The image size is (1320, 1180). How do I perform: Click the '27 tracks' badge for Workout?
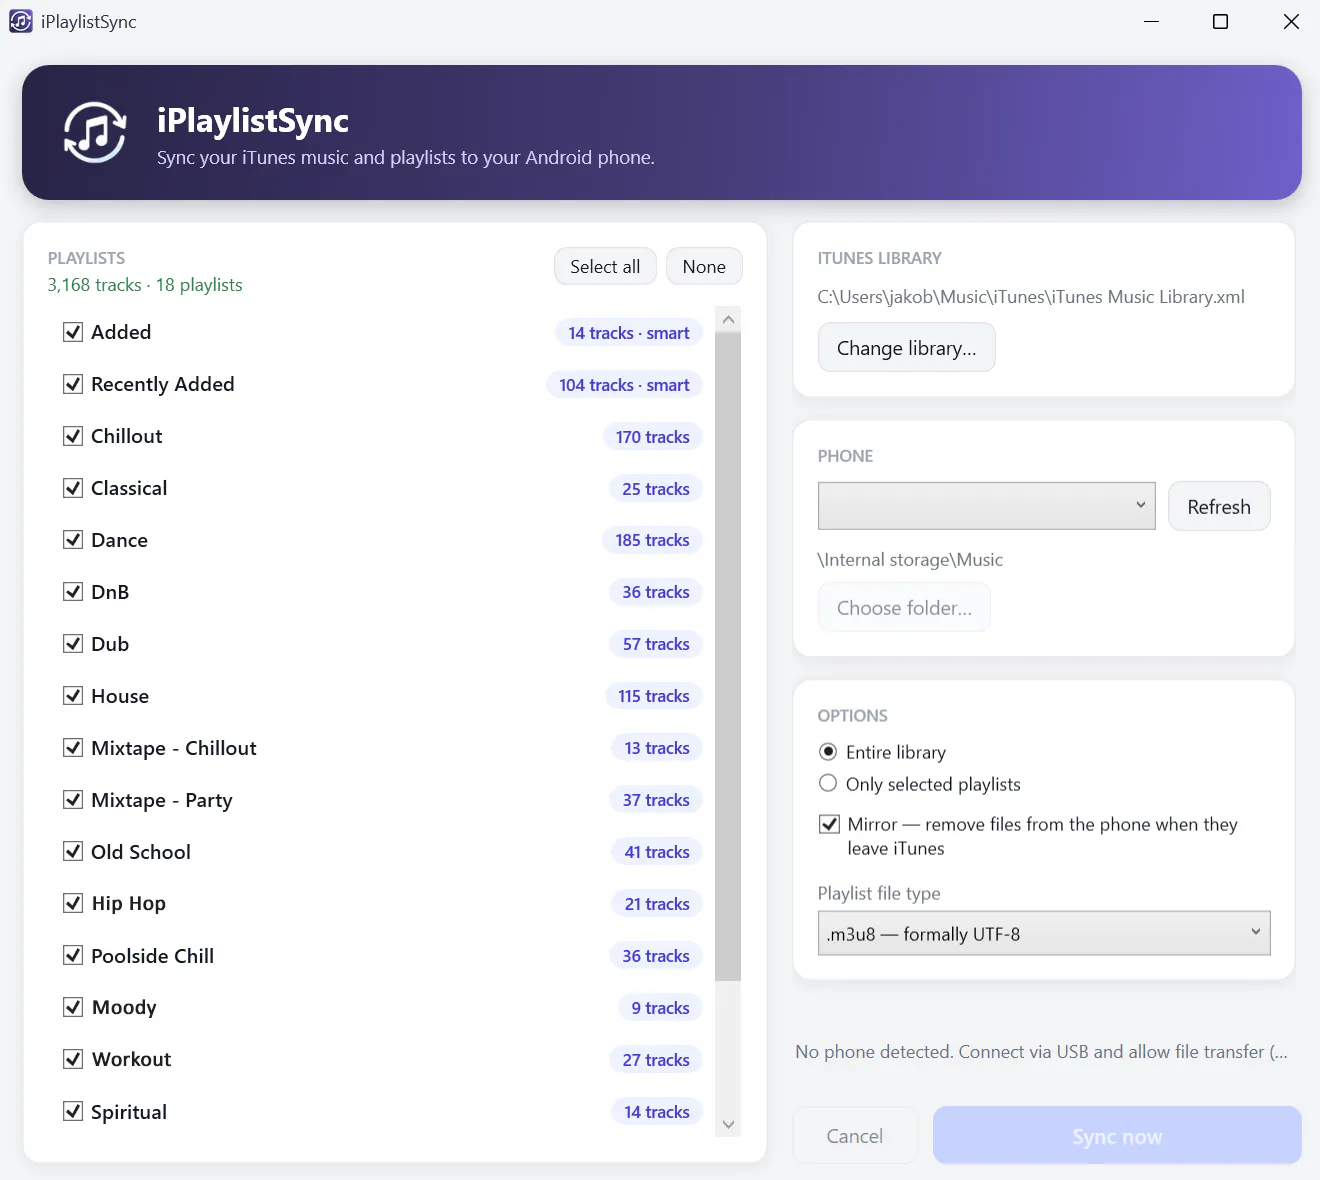click(656, 1060)
